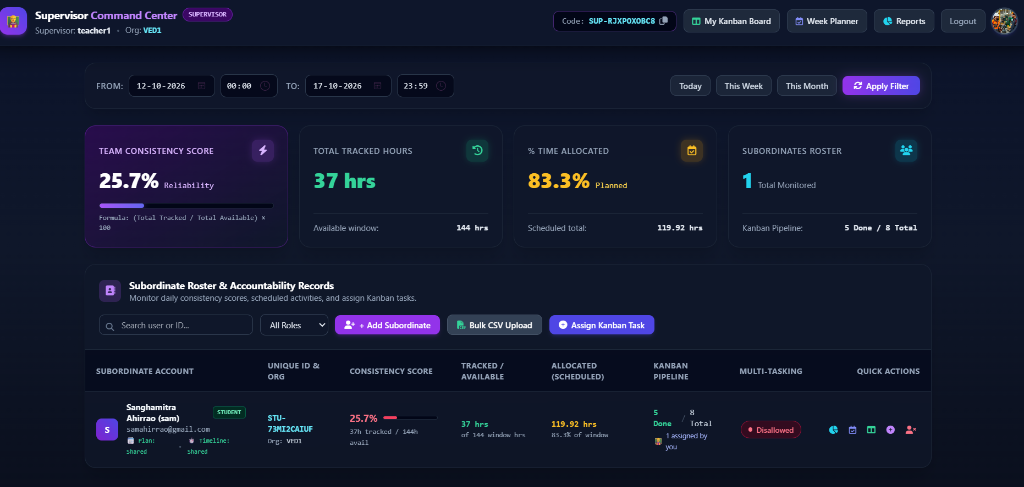The image size is (1024, 487).
Task: Apply the date filter
Action: (881, 86)
